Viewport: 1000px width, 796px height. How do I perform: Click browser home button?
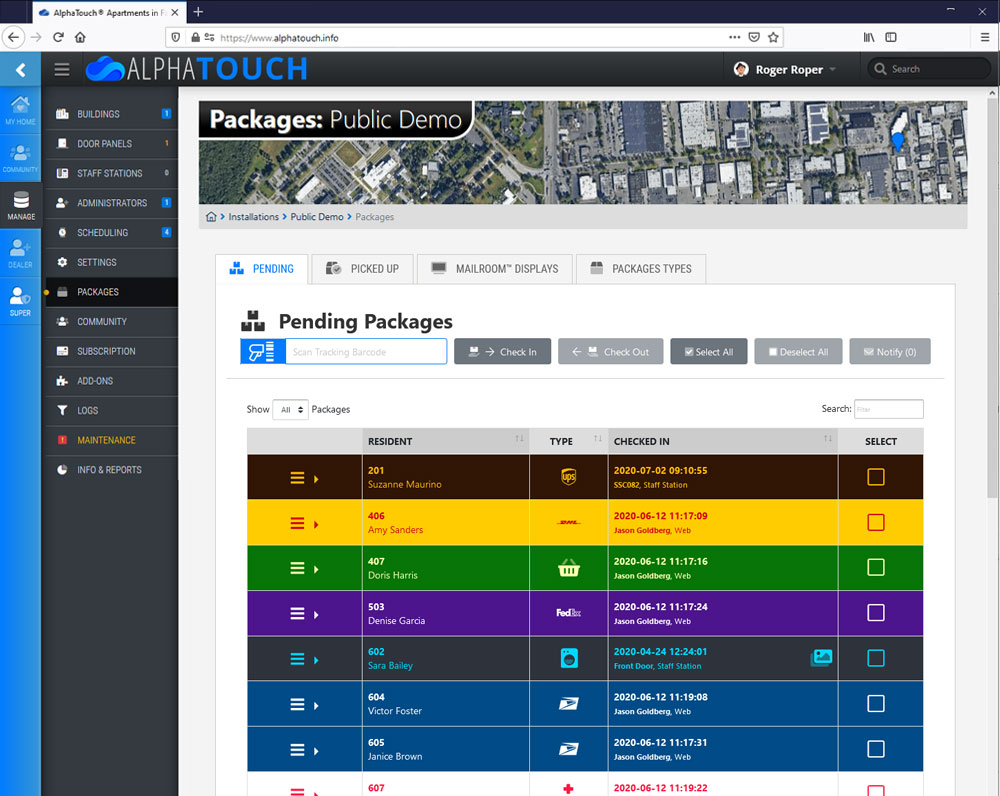click(80, 37)
